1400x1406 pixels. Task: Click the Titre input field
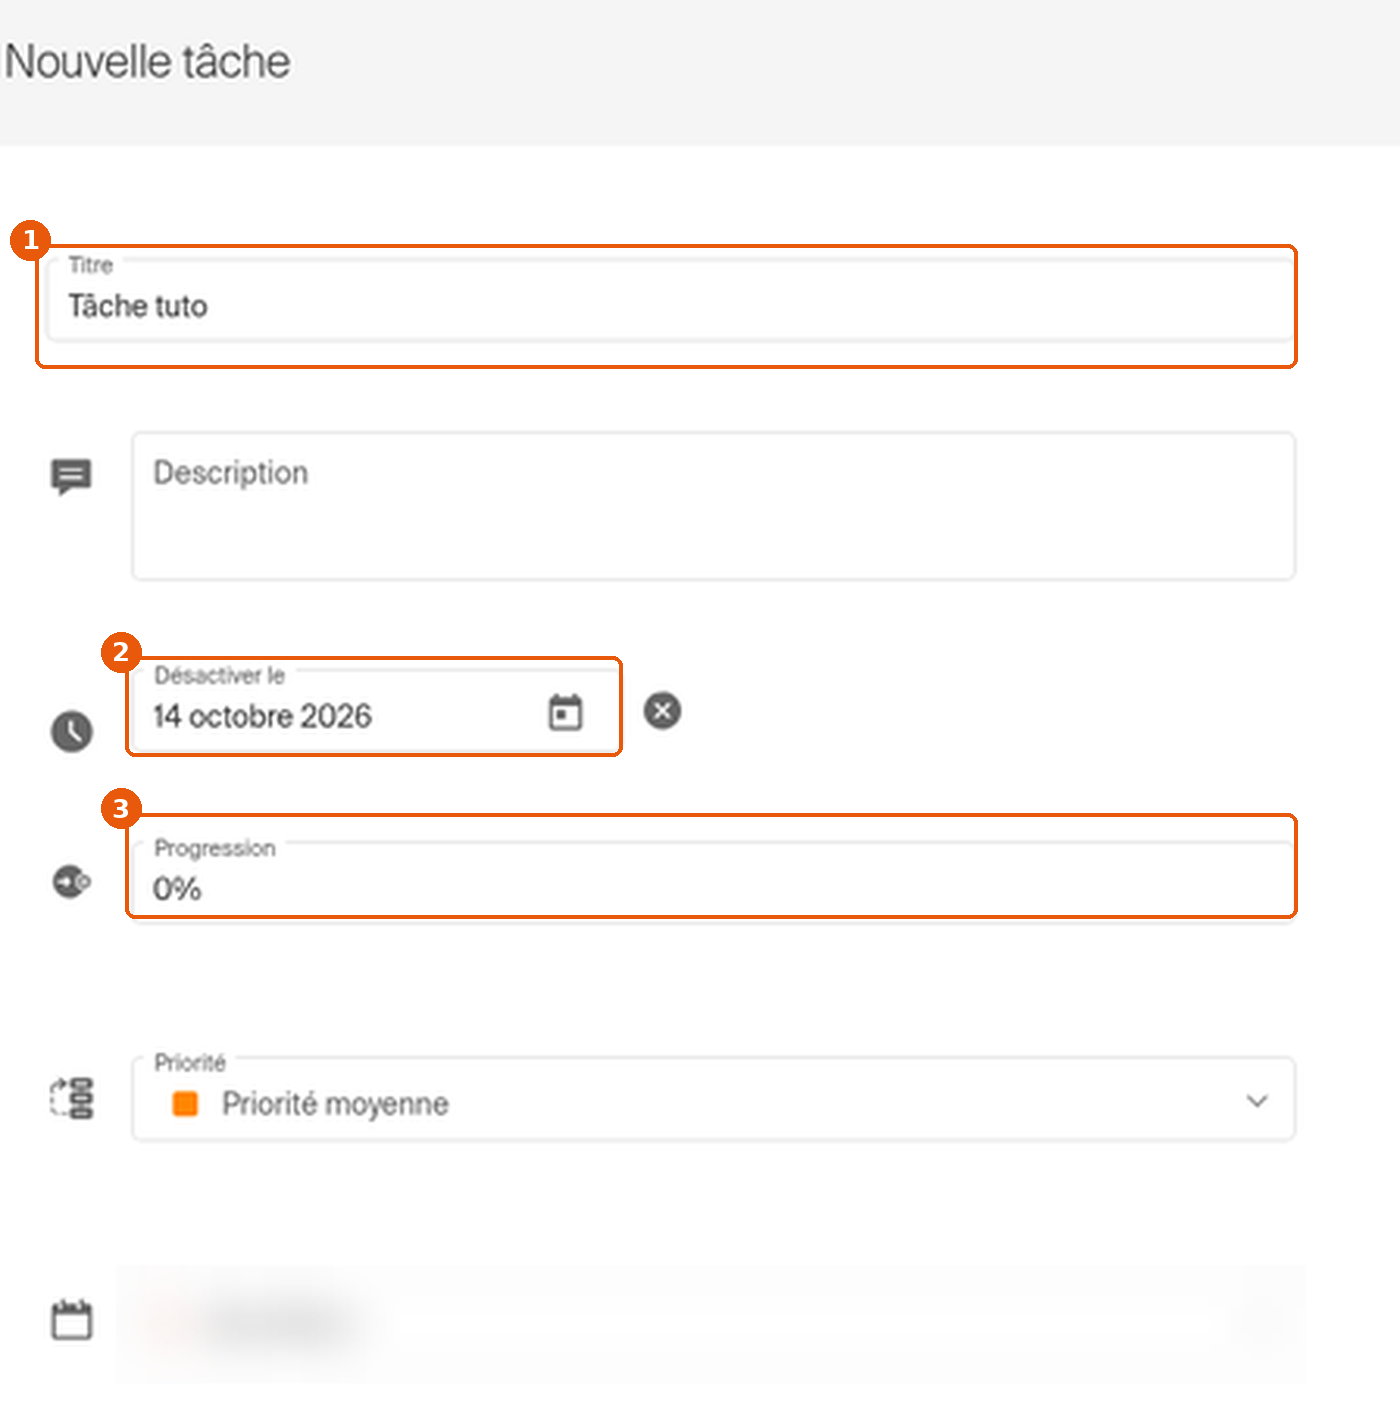point(670,300)
